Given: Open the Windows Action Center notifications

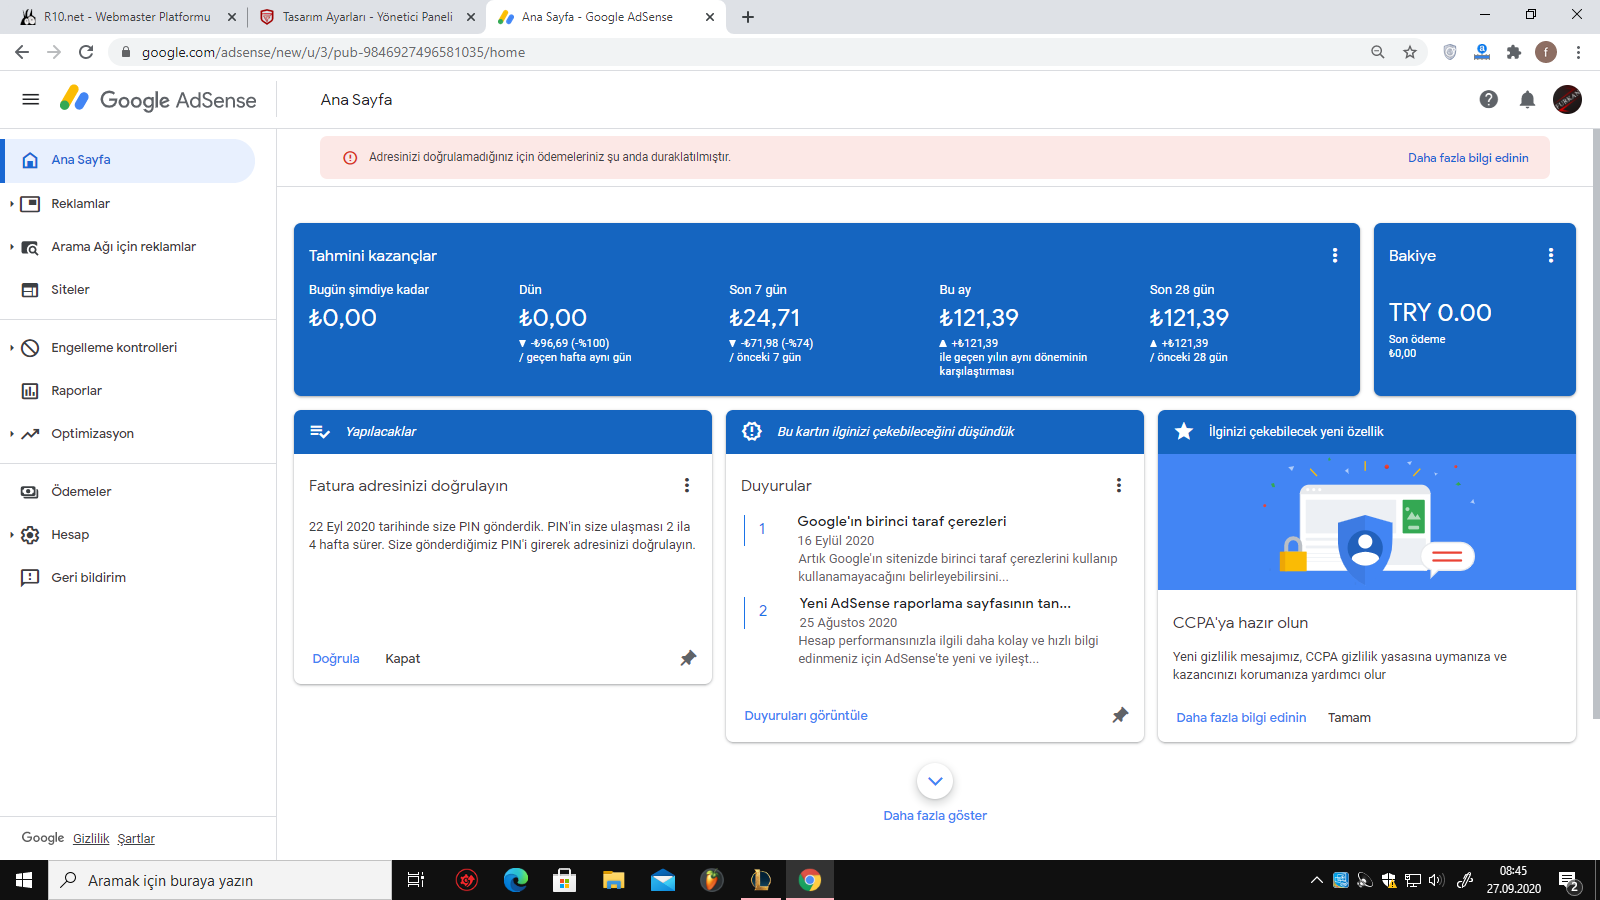Looking at the screenshot, I should coord(1569,880).
